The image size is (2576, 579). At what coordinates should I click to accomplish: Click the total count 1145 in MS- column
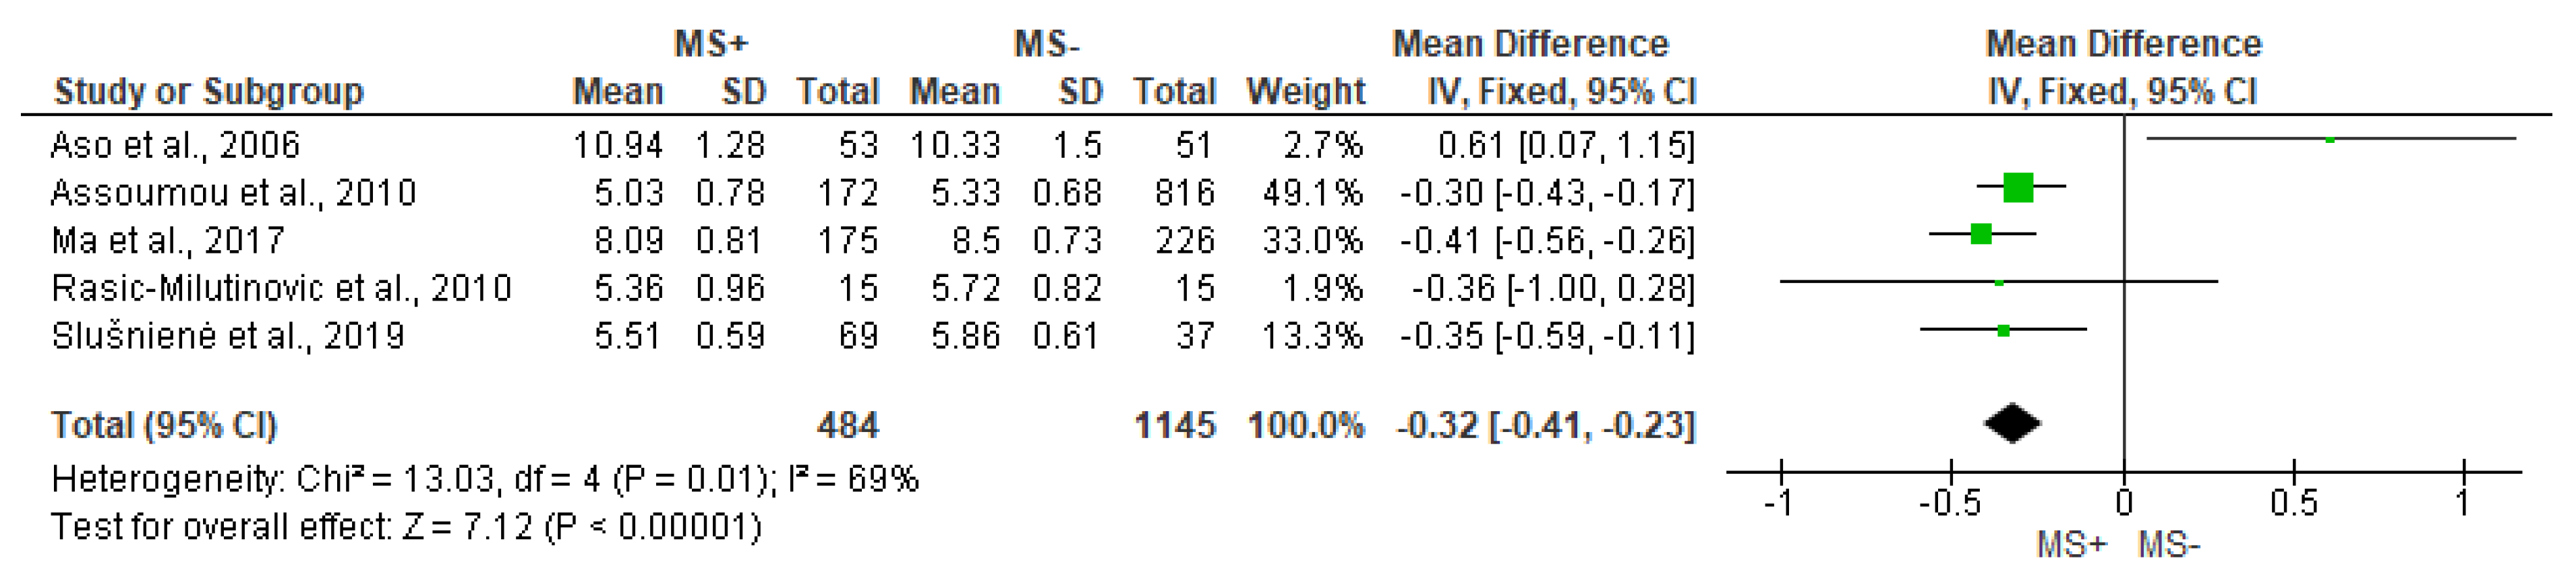[1174, 426]
